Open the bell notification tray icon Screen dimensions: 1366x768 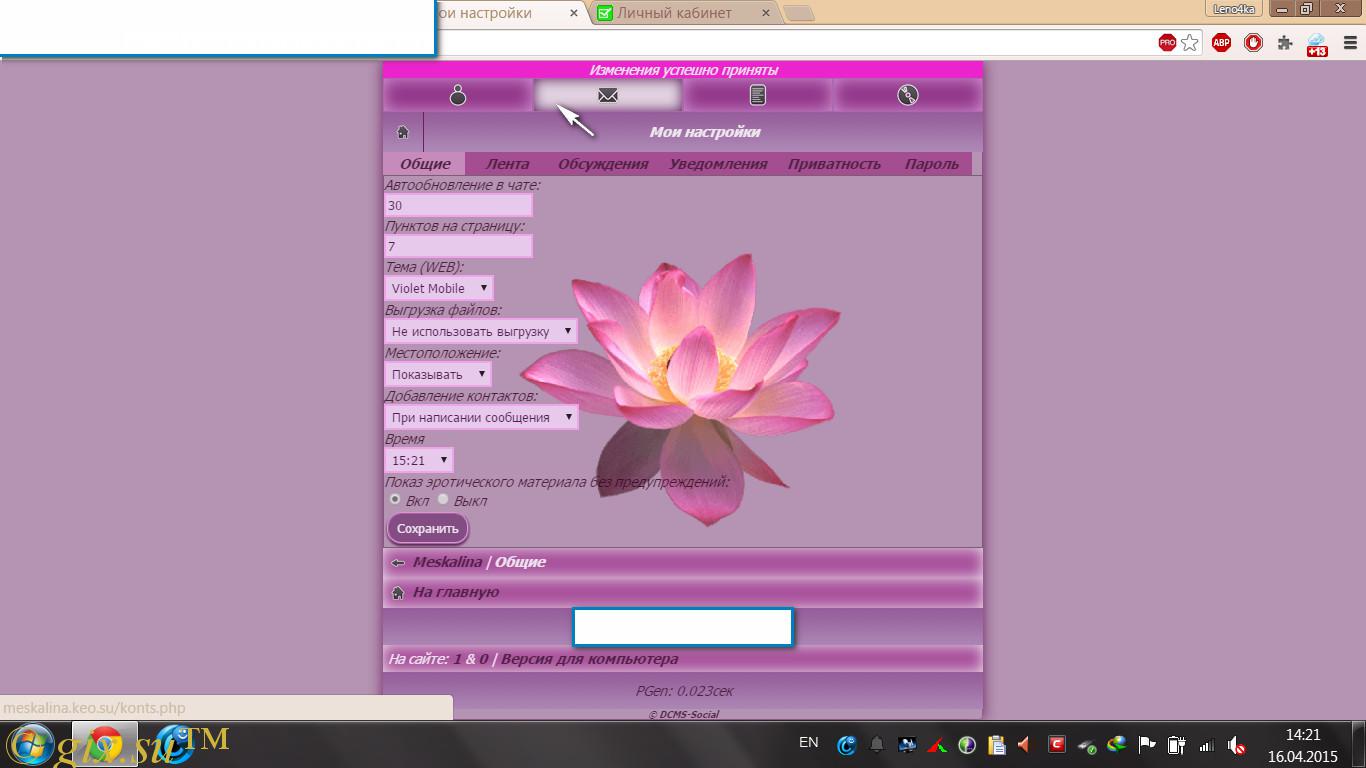(x=877, y=745)
